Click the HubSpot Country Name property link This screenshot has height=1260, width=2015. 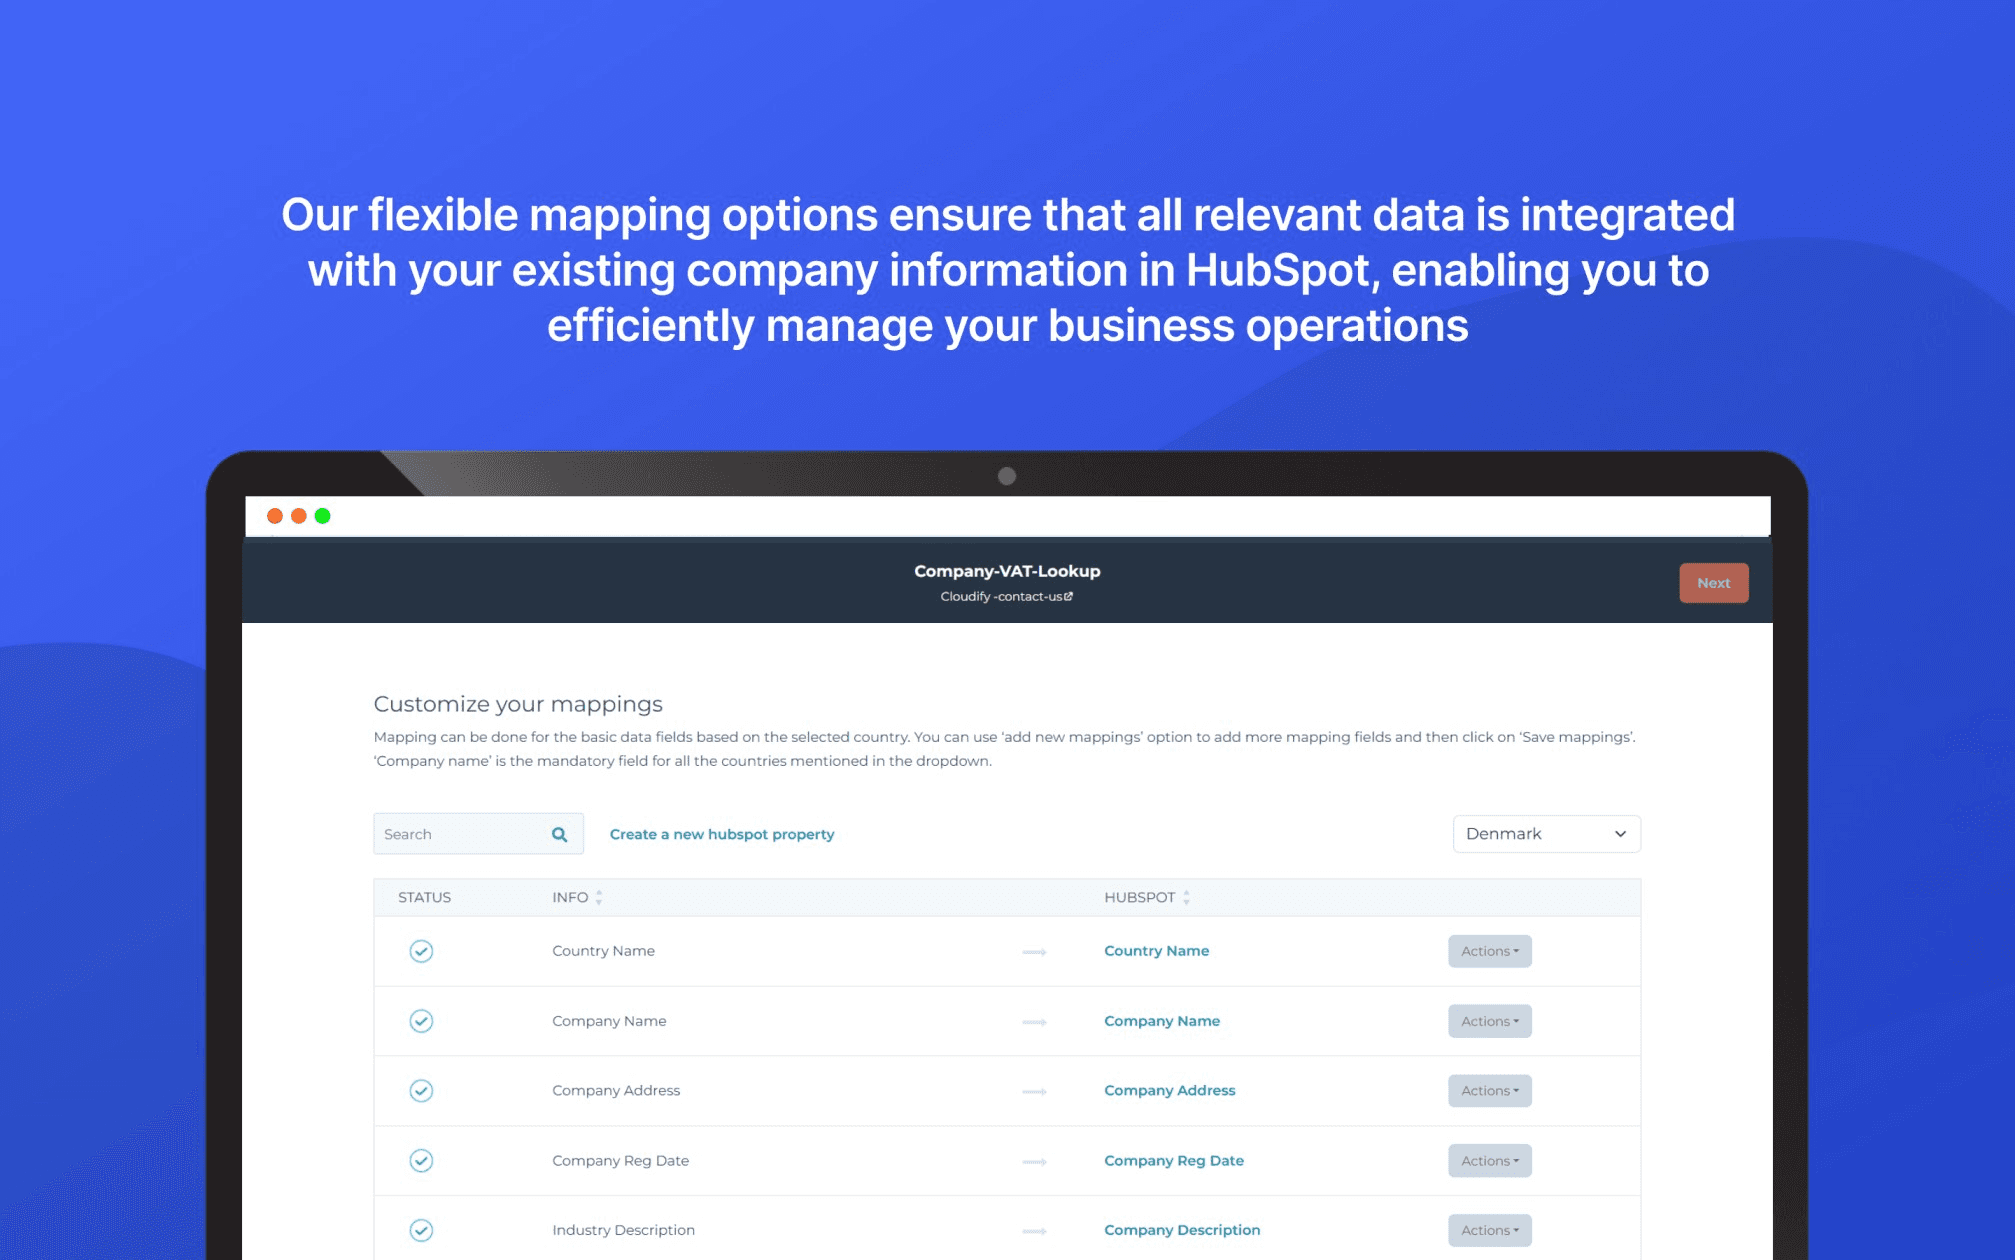click(1156, 951)
